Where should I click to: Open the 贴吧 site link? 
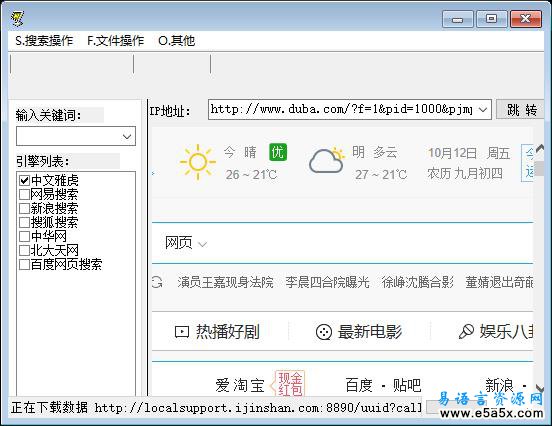[407, 385]
